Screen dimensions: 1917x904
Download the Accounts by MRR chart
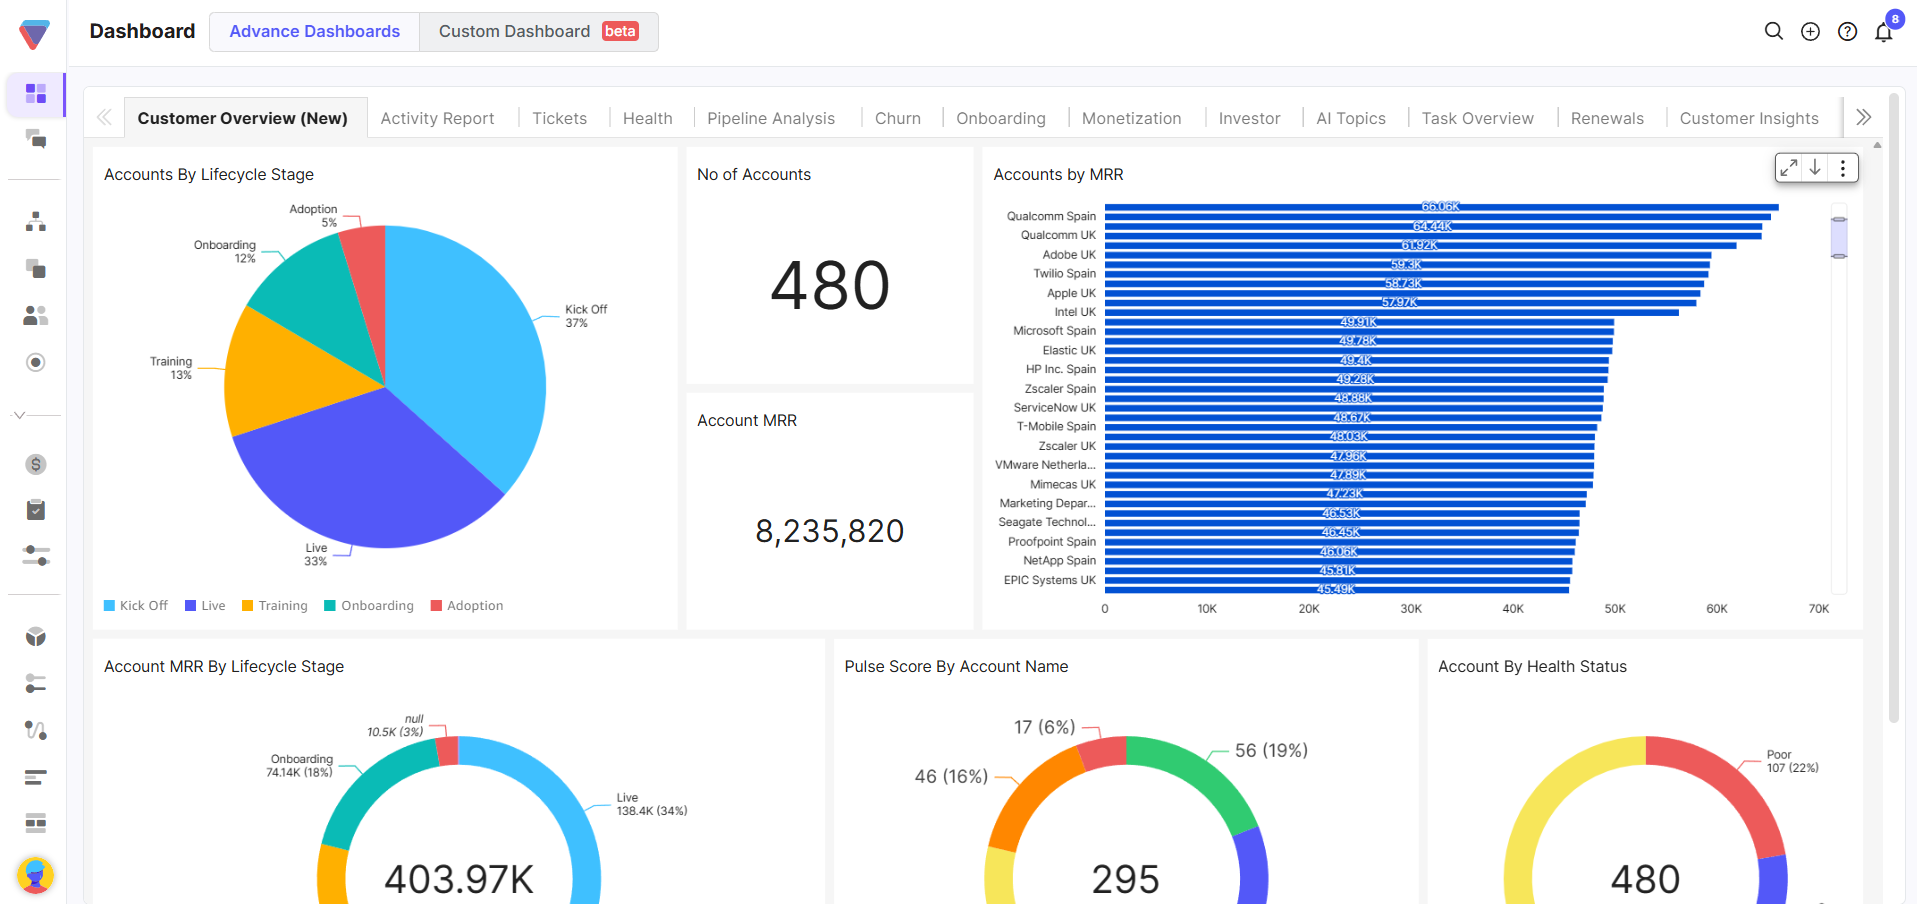click(x=1815, y=167)
